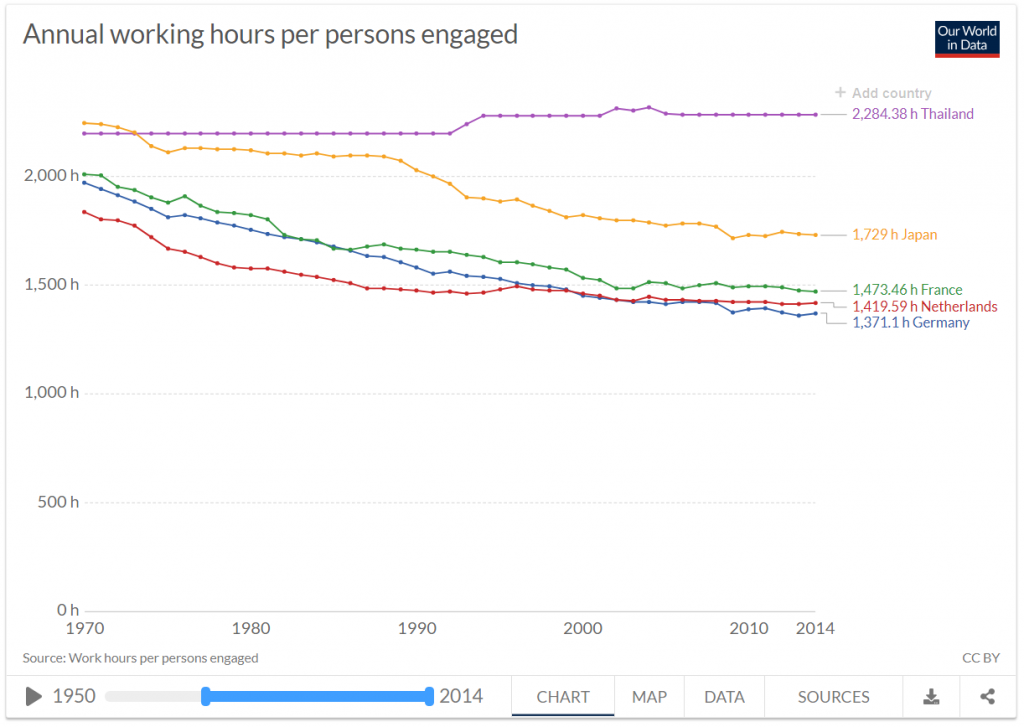Click the Germany legend label

pos(911,323)
